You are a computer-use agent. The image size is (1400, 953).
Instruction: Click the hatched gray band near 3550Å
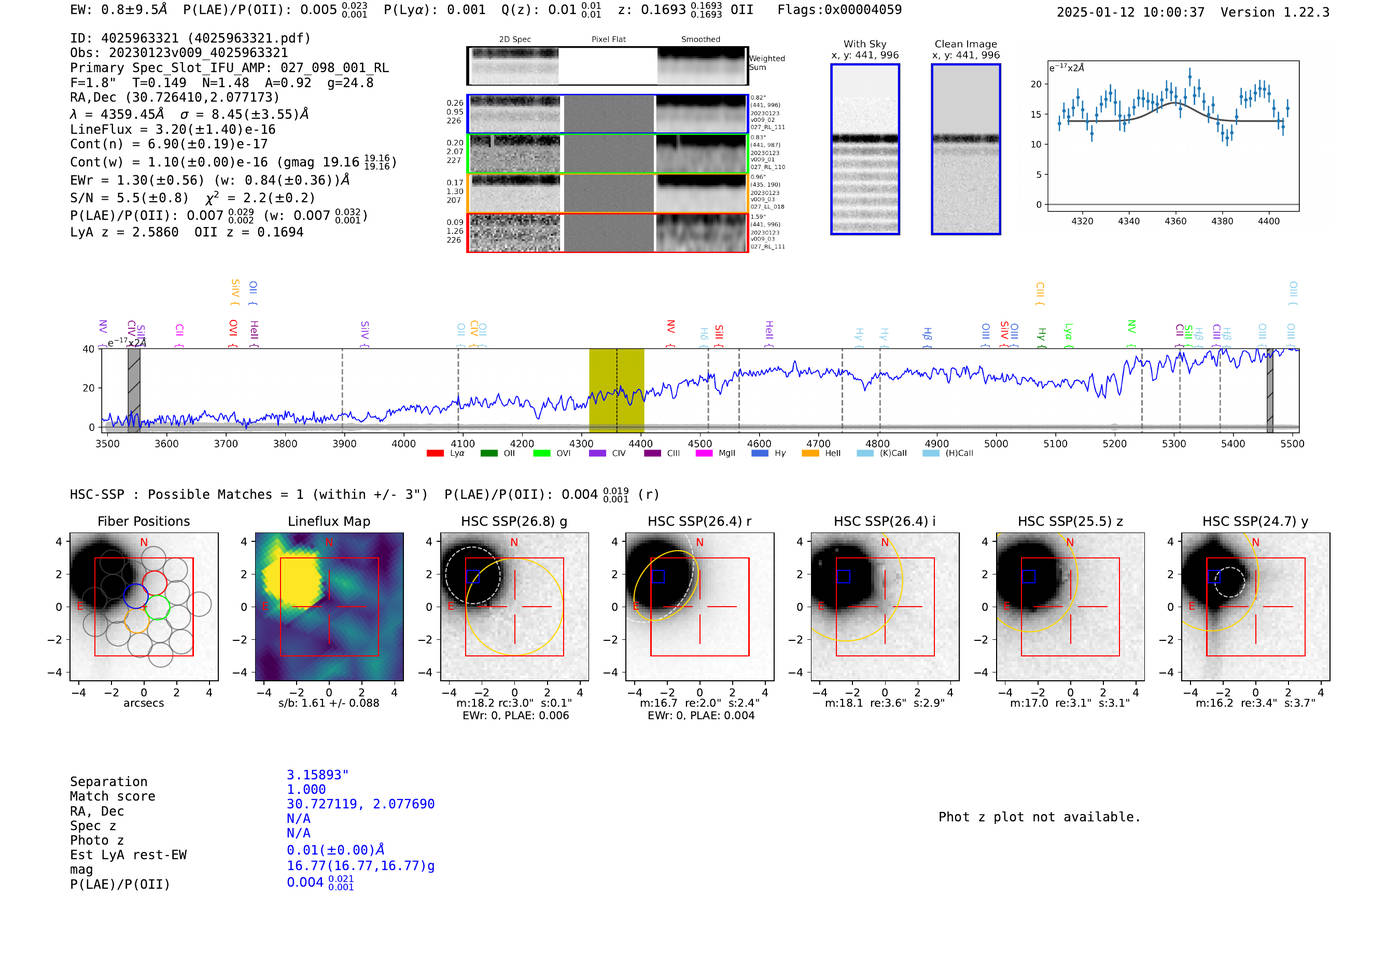coord(134,390)
